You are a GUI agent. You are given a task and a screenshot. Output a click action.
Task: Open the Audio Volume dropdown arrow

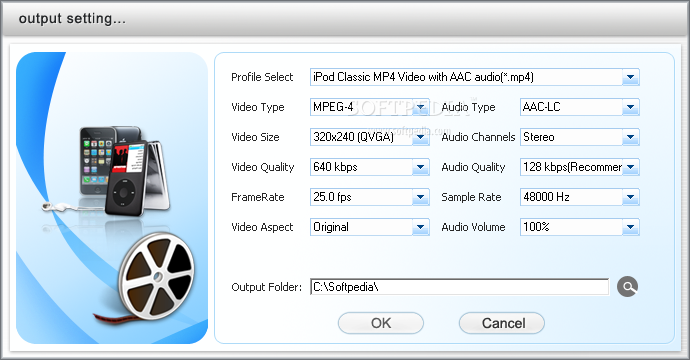pos(631,227)
